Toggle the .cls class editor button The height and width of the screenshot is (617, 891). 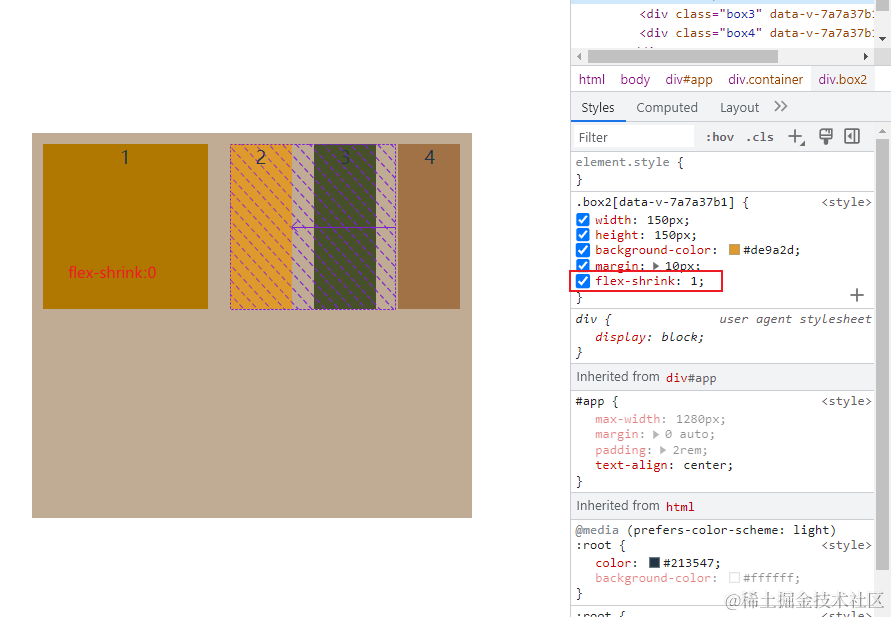point(760,137)
